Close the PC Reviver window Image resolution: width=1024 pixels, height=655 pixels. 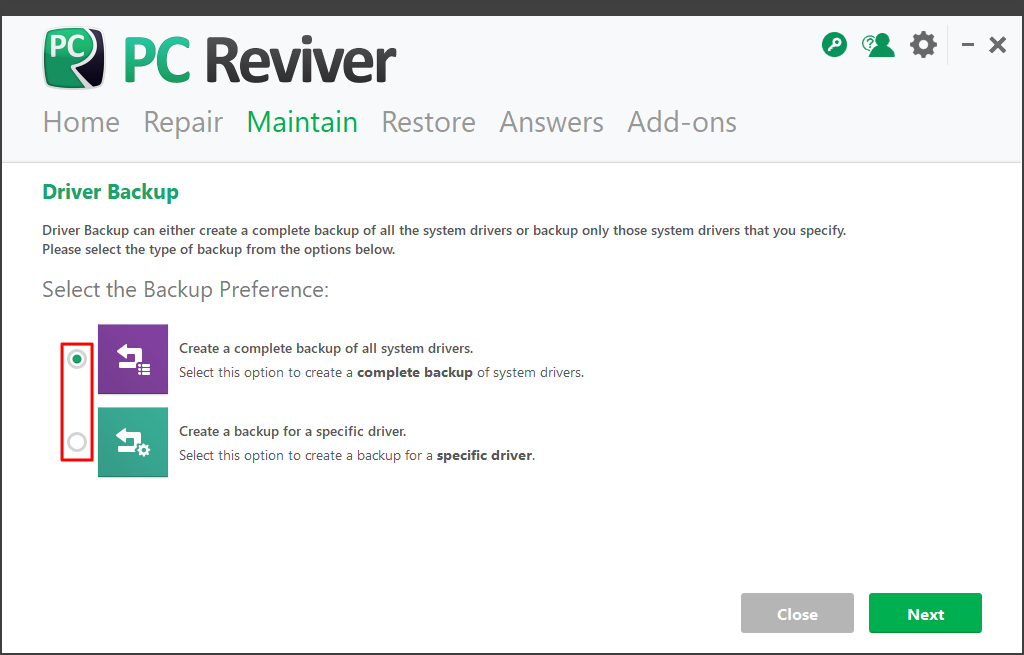tap(997, 44)
